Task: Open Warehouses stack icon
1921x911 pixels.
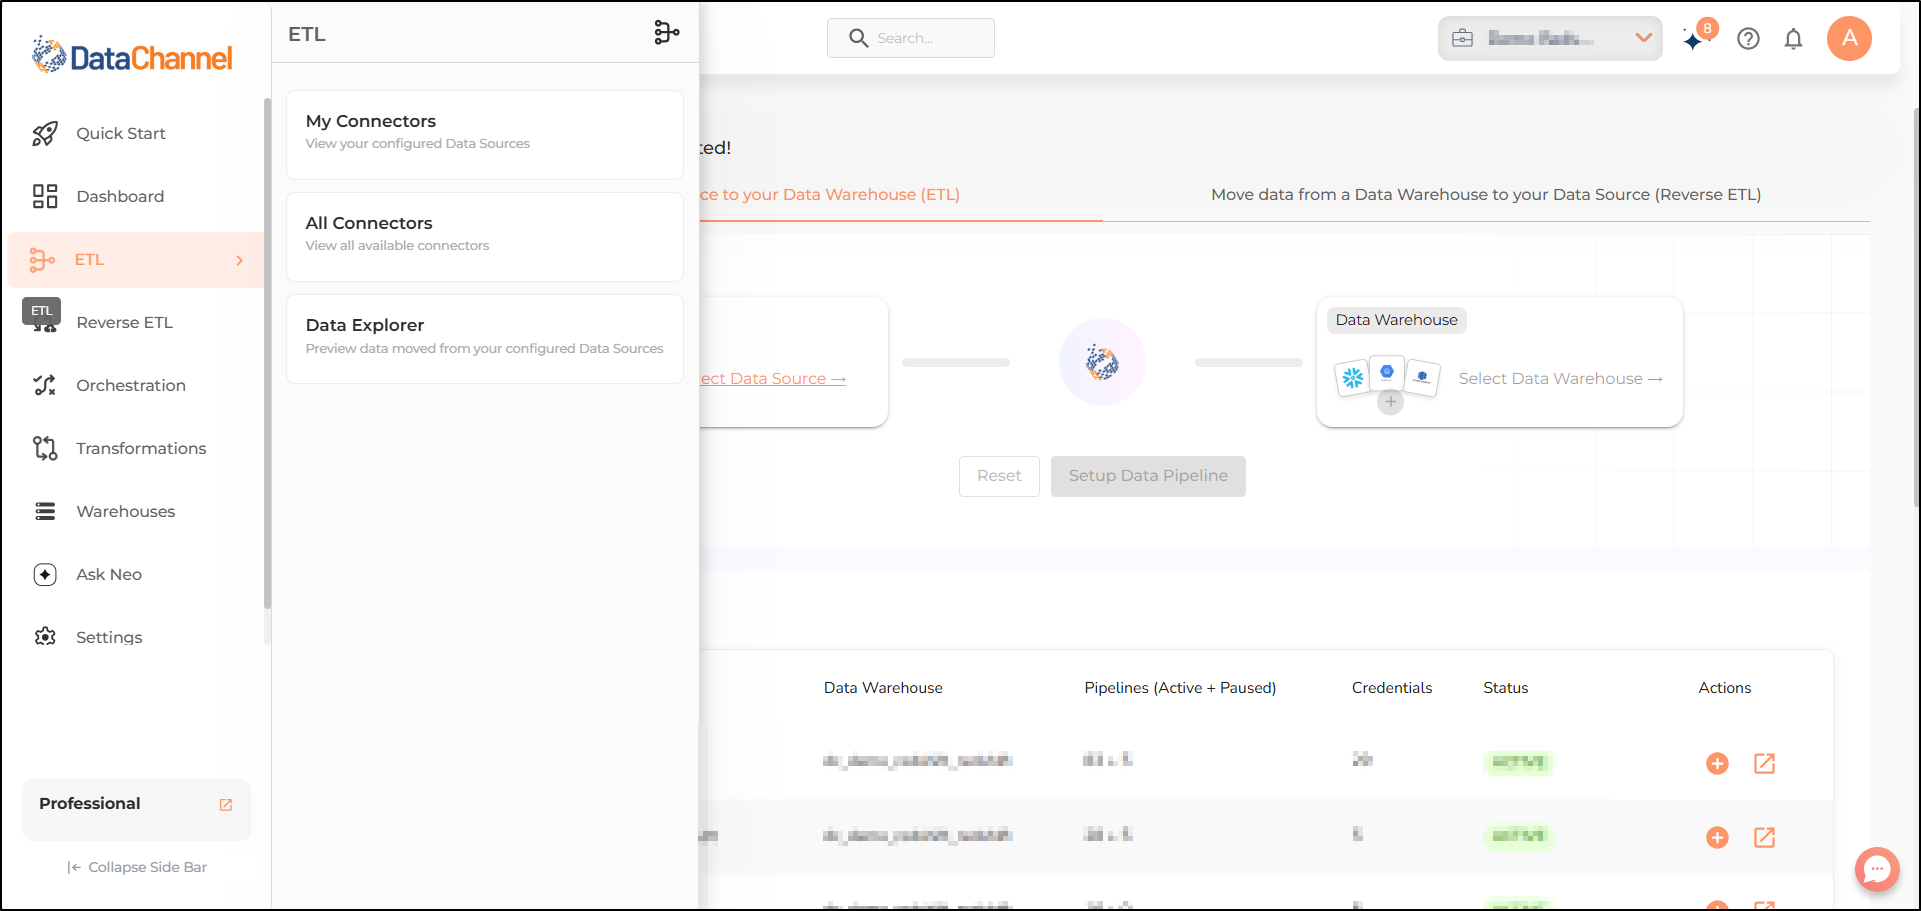Action: (x=45, y=511)
